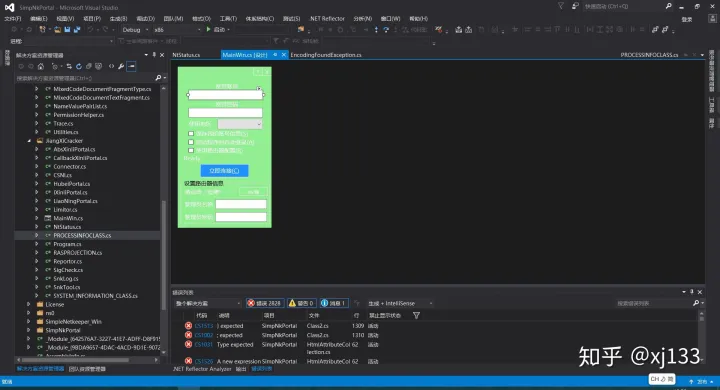The image size is (720, 390).
Task: Click the first text box in the form designer
Action: pyautogui.click(x=225, y=95)
